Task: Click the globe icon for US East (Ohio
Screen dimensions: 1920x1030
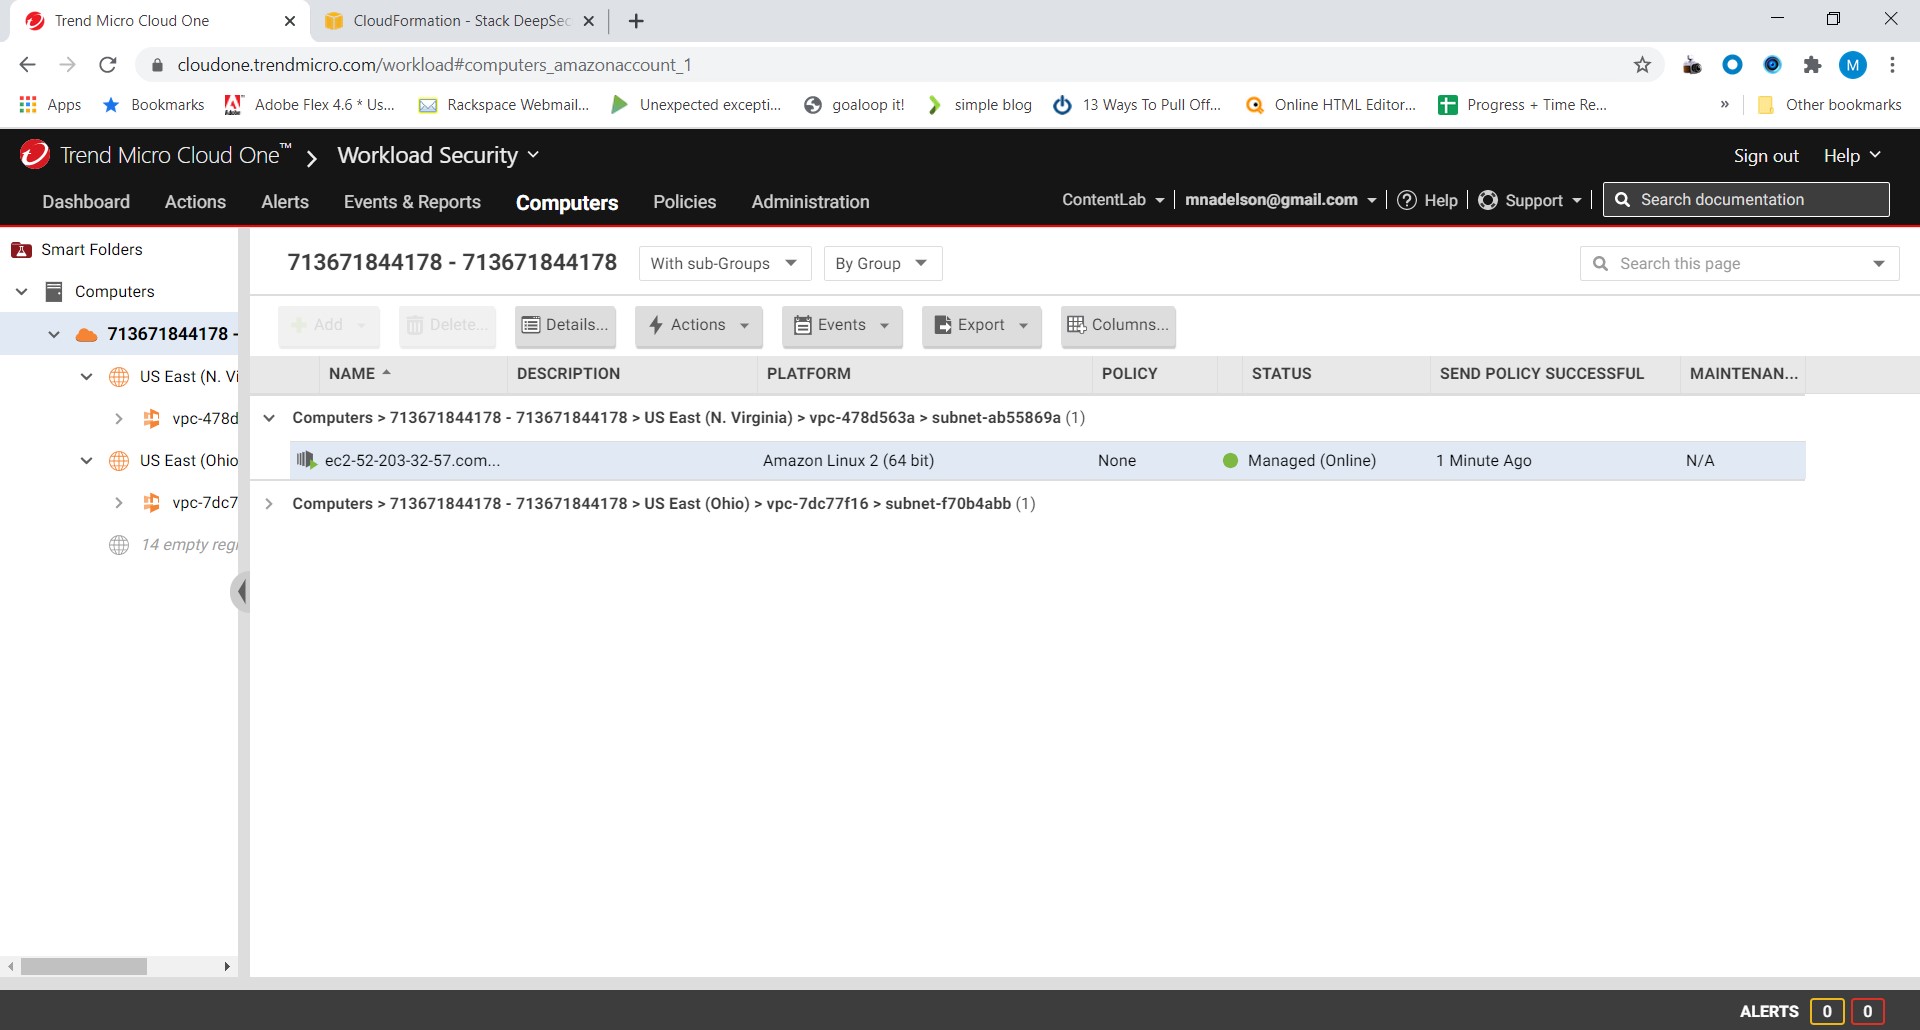Action: (x=119, y=461)
